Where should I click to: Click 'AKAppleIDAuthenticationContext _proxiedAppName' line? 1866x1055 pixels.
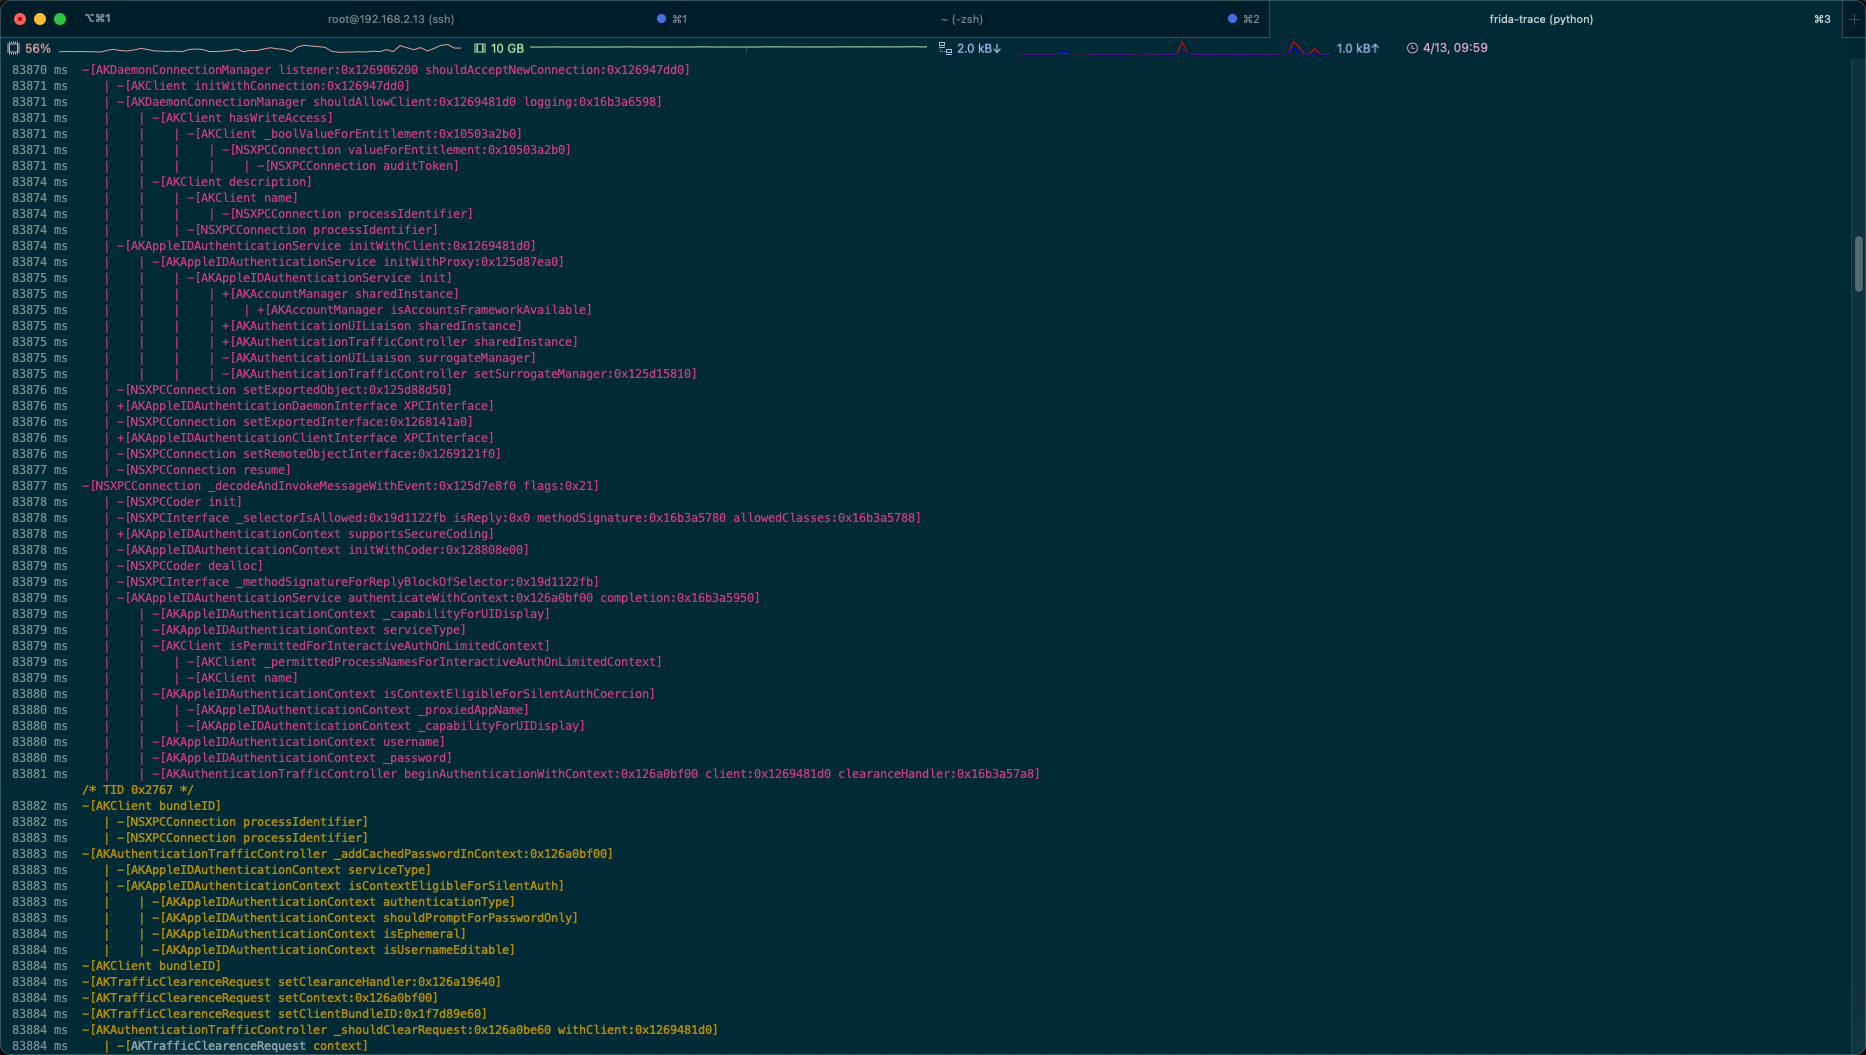(x=358, y=710)
